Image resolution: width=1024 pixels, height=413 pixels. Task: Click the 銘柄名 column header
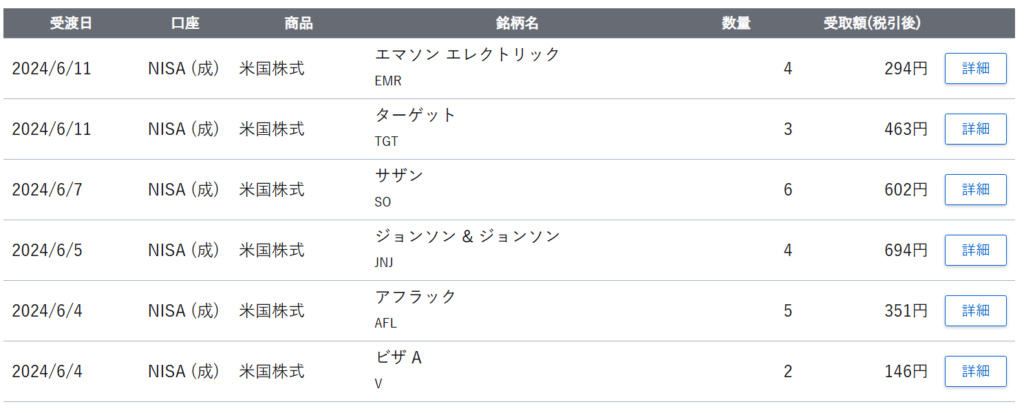pos(517,23)
